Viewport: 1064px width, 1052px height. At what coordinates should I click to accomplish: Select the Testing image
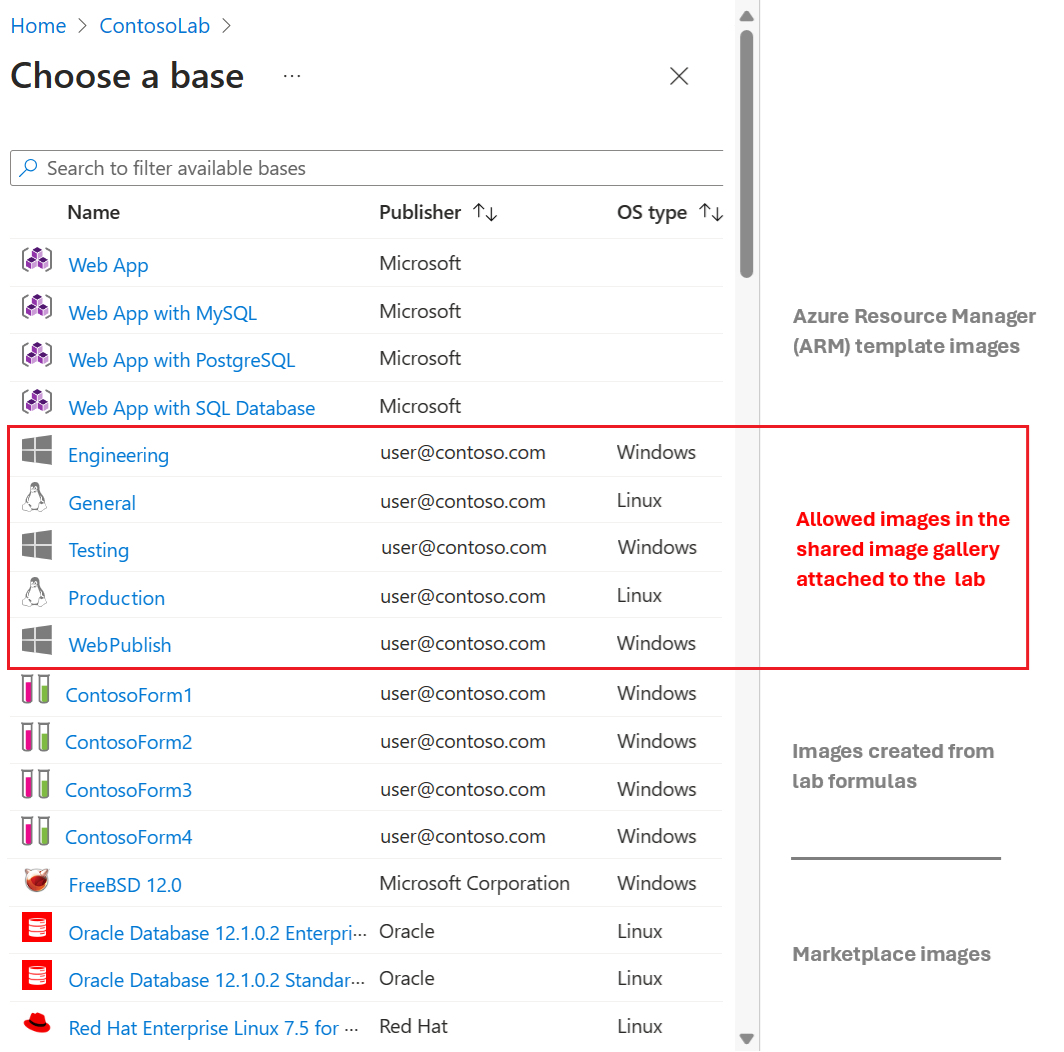[99, 550]
